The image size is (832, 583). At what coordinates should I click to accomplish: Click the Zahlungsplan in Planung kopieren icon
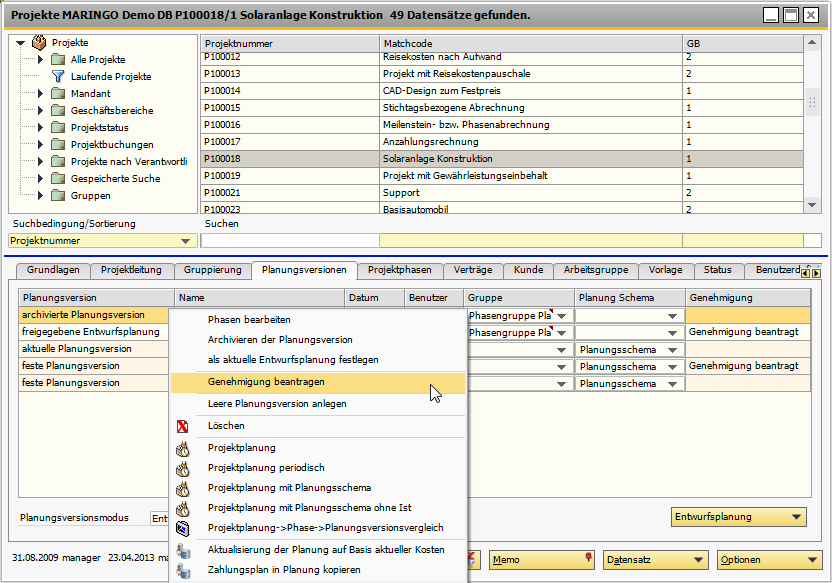click(183, 572)
